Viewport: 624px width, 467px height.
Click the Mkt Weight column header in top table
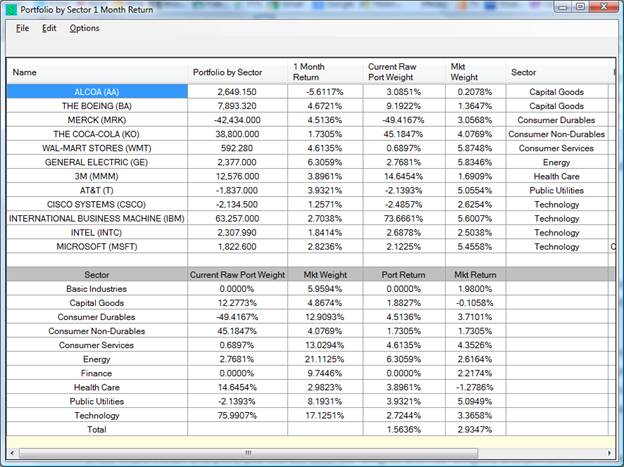tap(475, 72)
